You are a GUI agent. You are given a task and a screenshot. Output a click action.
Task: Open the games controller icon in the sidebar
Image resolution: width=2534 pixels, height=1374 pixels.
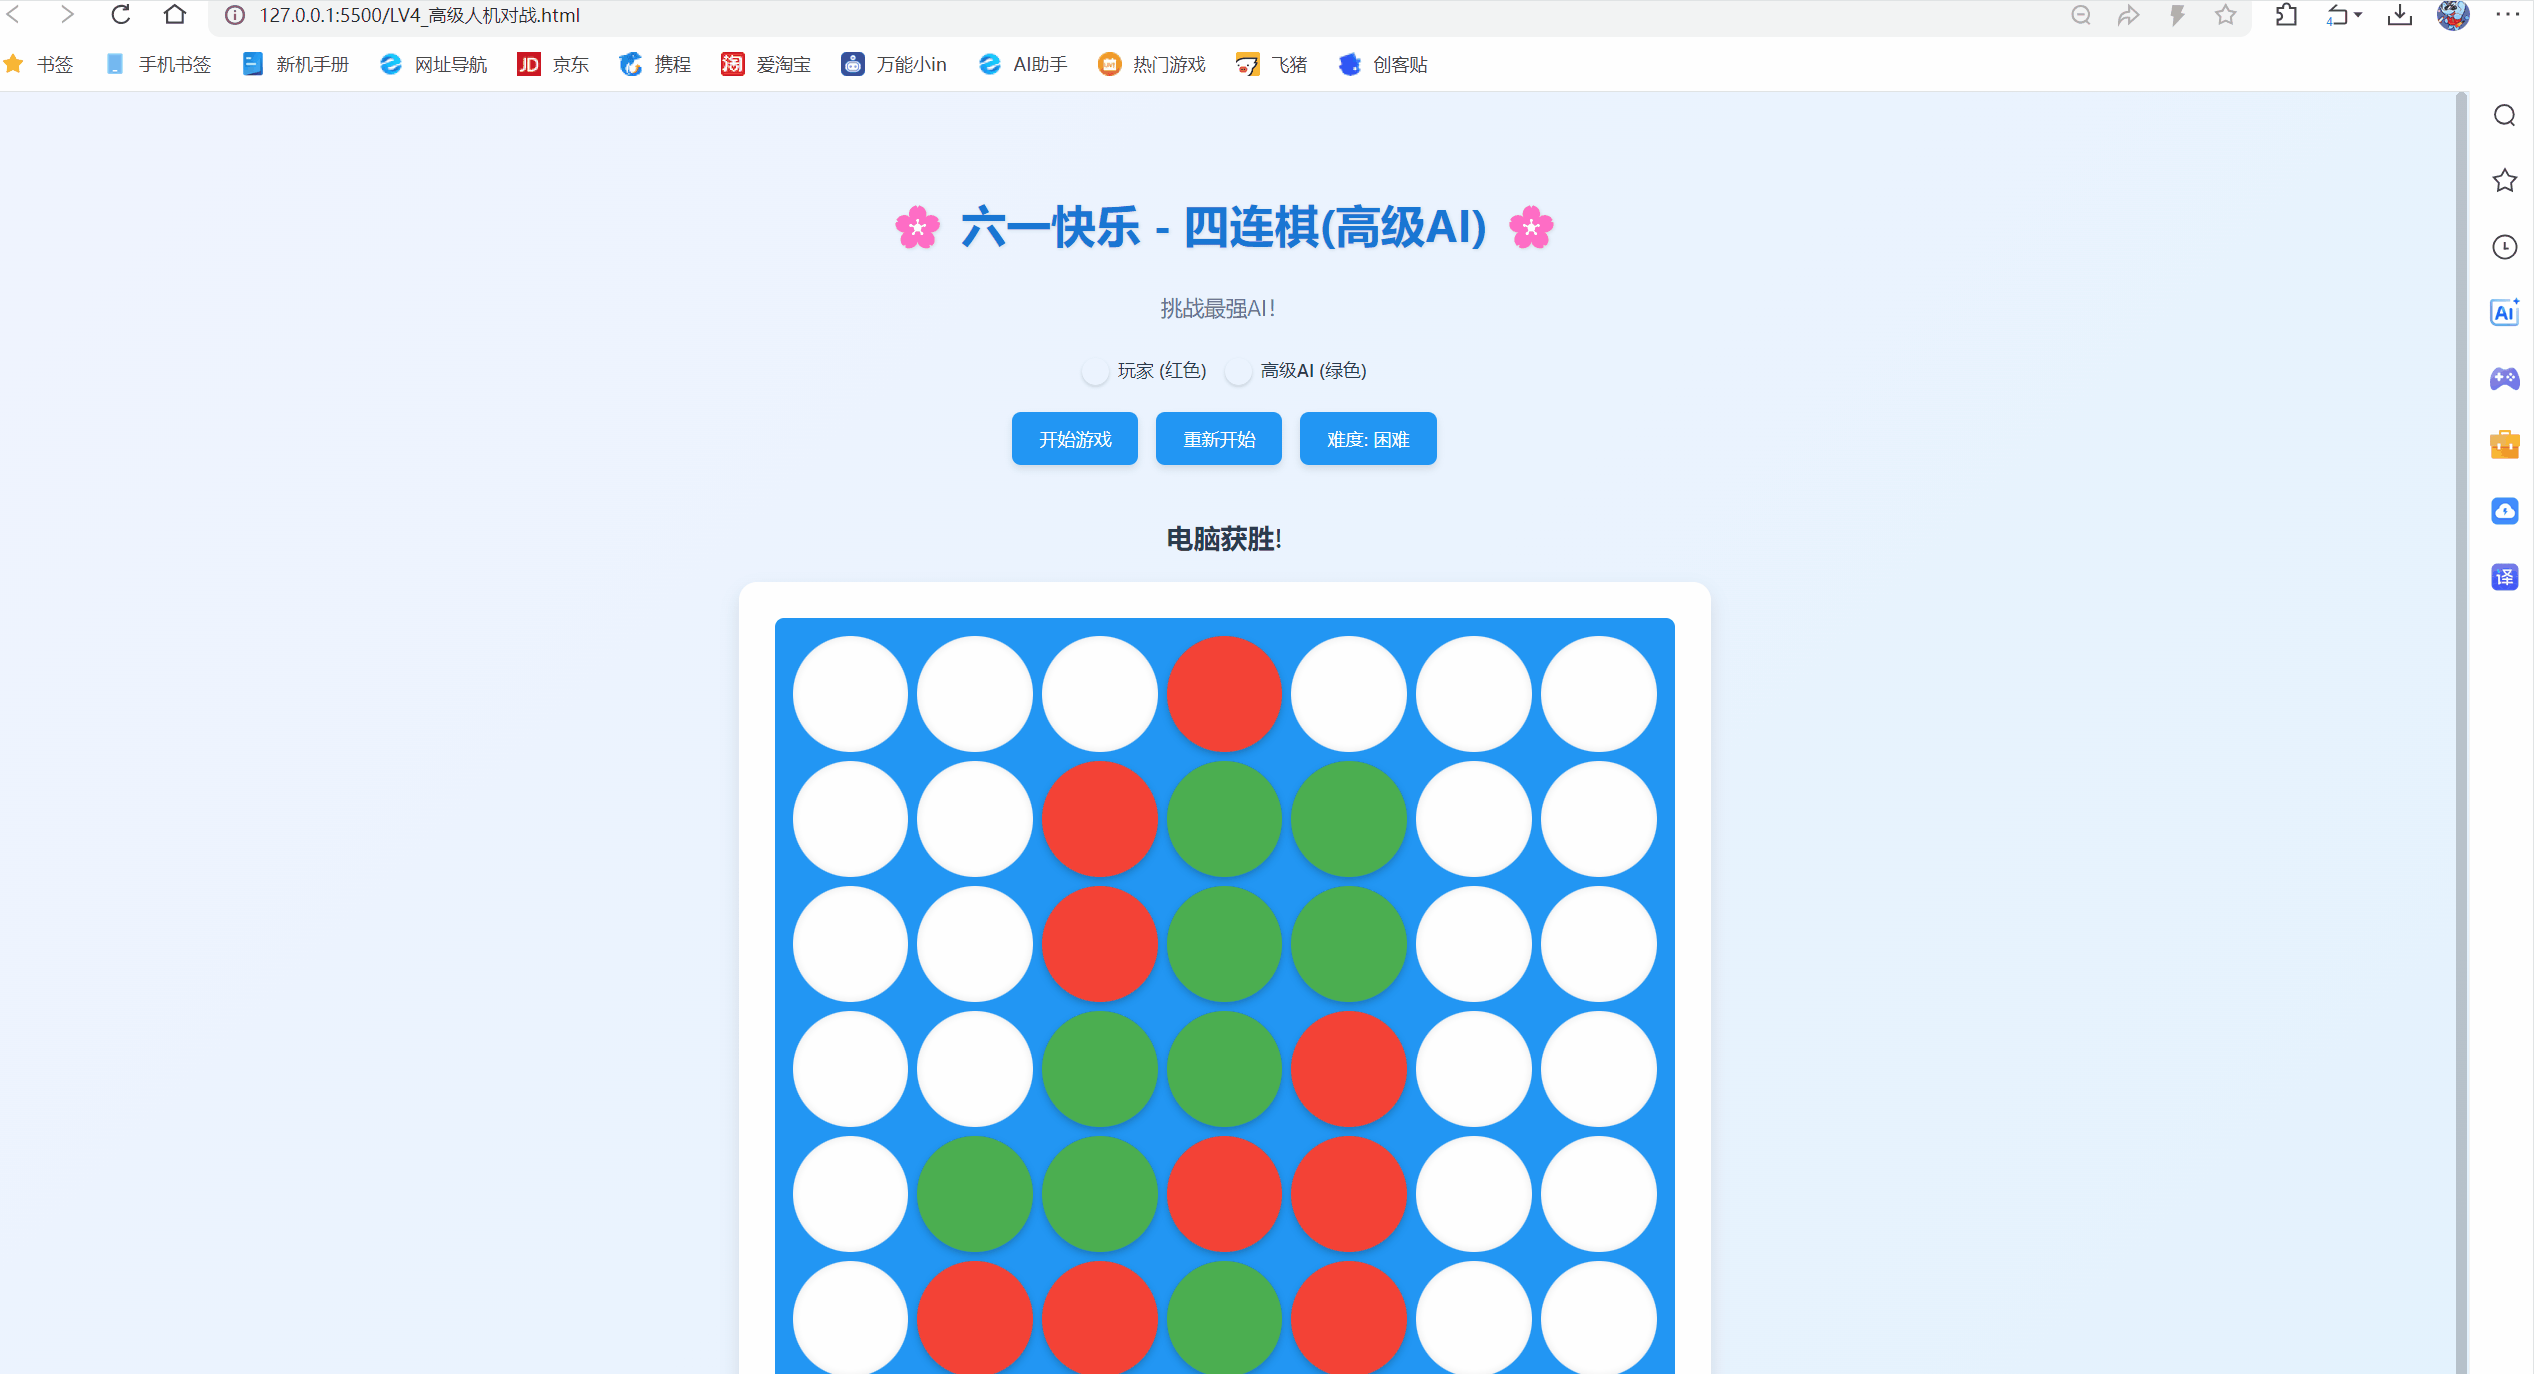click(x=2504, y=378)
